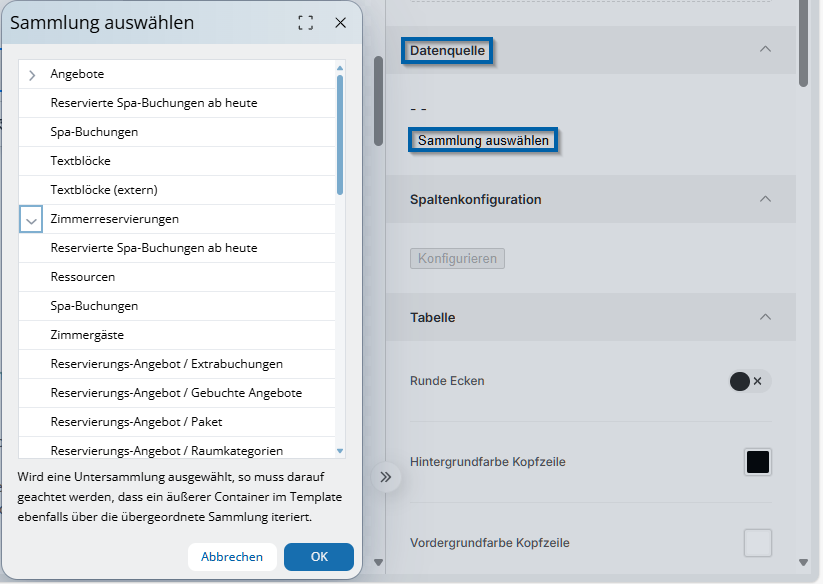Image resolution: width=823 pixels, height=584 pixels.
Task: Click the Konfigurieren button
Action: (x=457, y=259)
